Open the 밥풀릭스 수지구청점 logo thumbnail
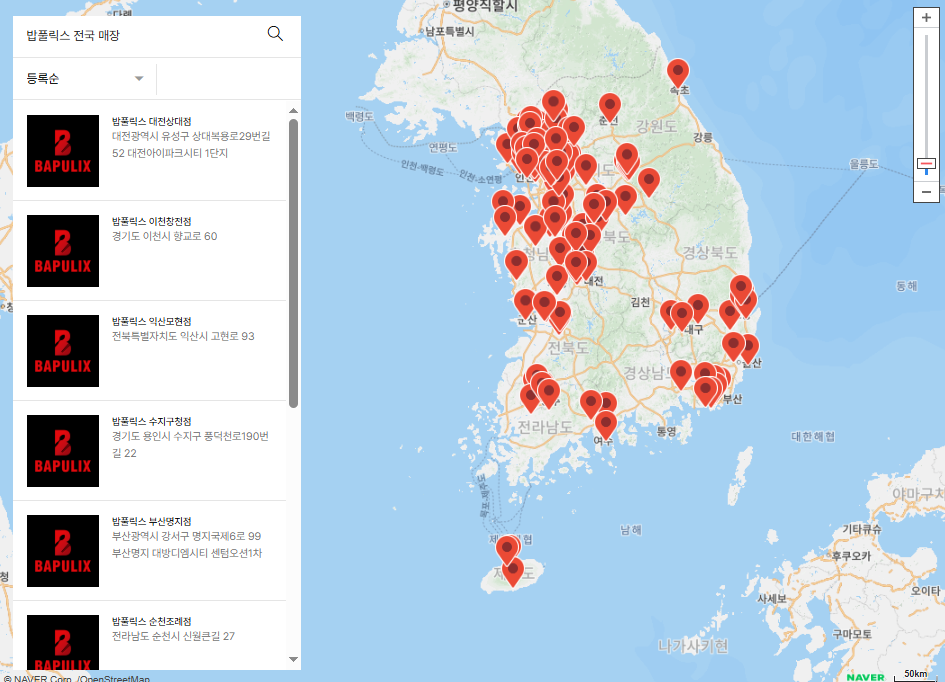Image resolution: width=945 pixels, height=682 pixels. tap(63, 451)
